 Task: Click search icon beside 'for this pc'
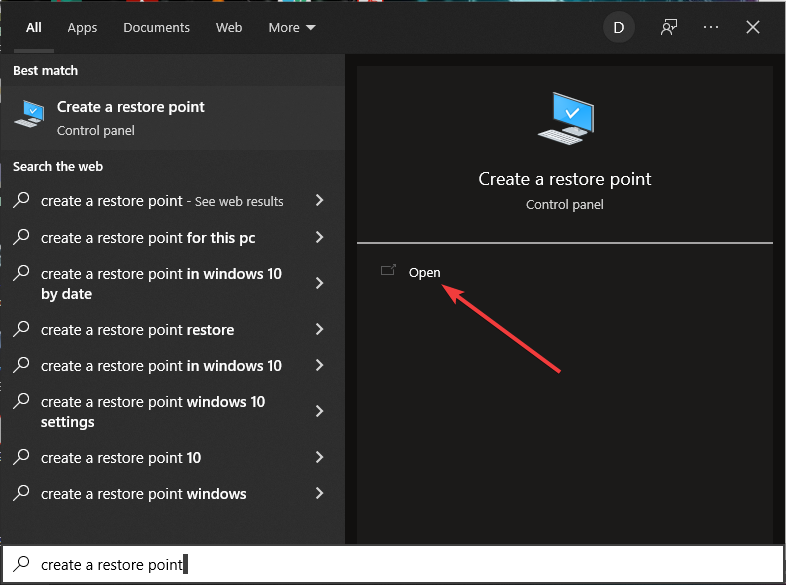[21, 236]
